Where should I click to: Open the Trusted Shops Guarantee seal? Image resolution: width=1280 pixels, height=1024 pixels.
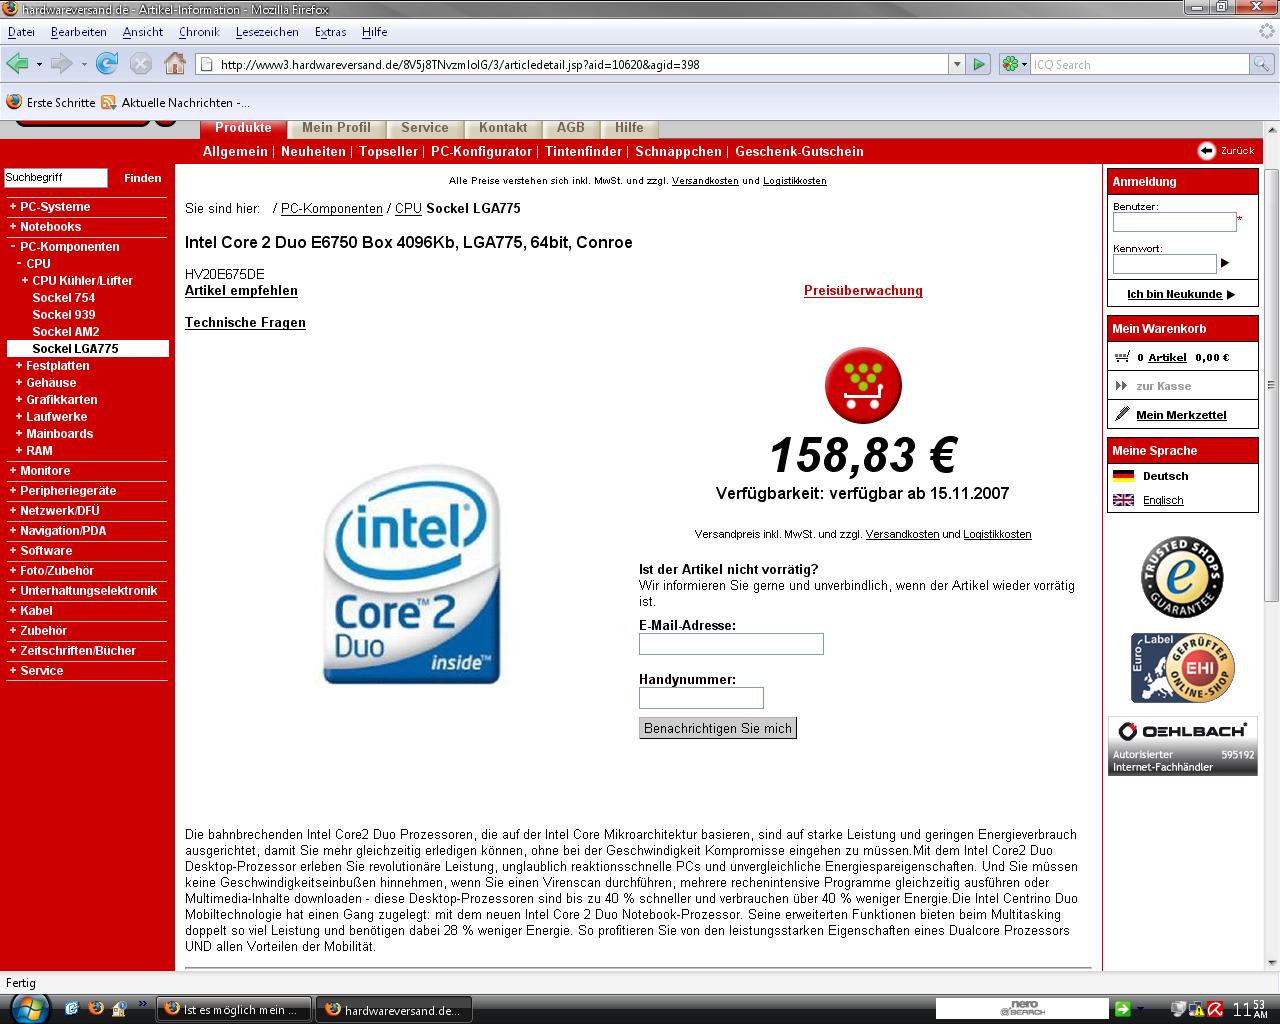point(1182,577)
